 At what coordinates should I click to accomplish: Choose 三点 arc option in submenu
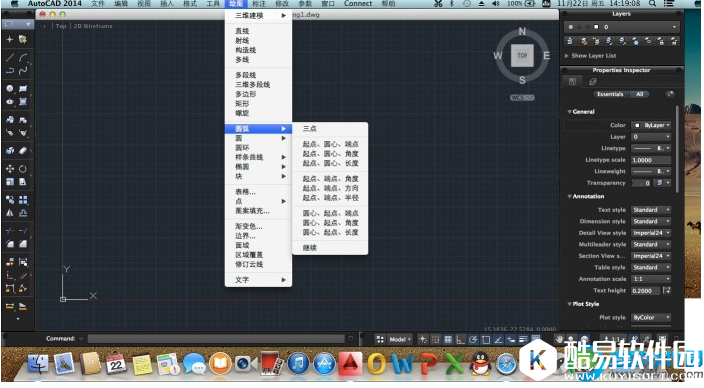tap(330, 128)
